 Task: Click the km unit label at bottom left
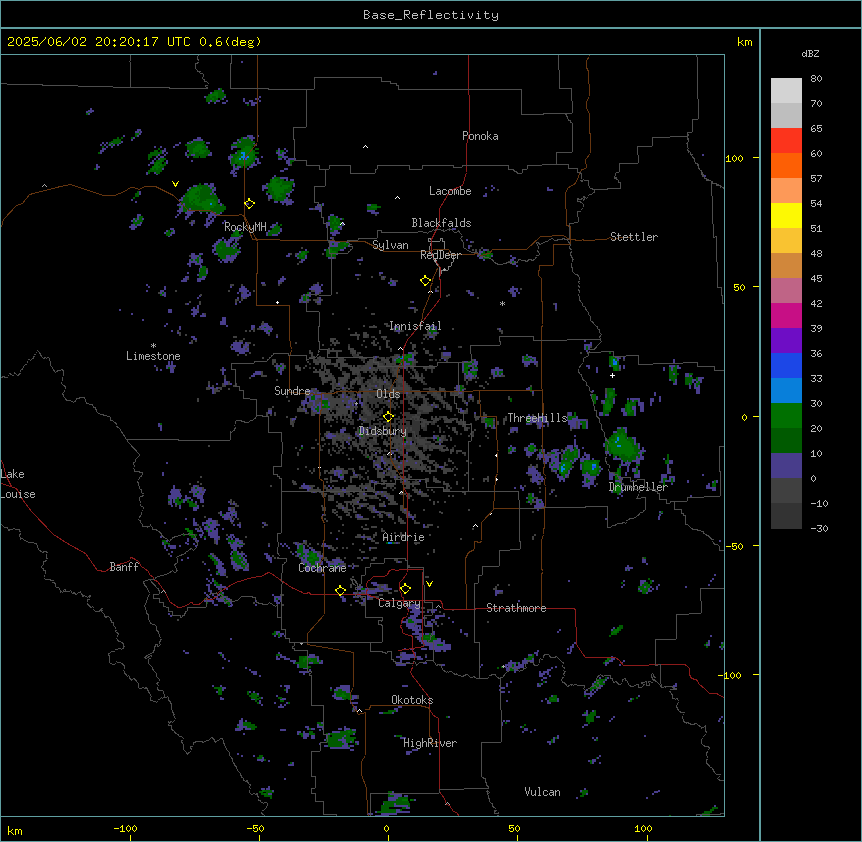click(15, 831)
